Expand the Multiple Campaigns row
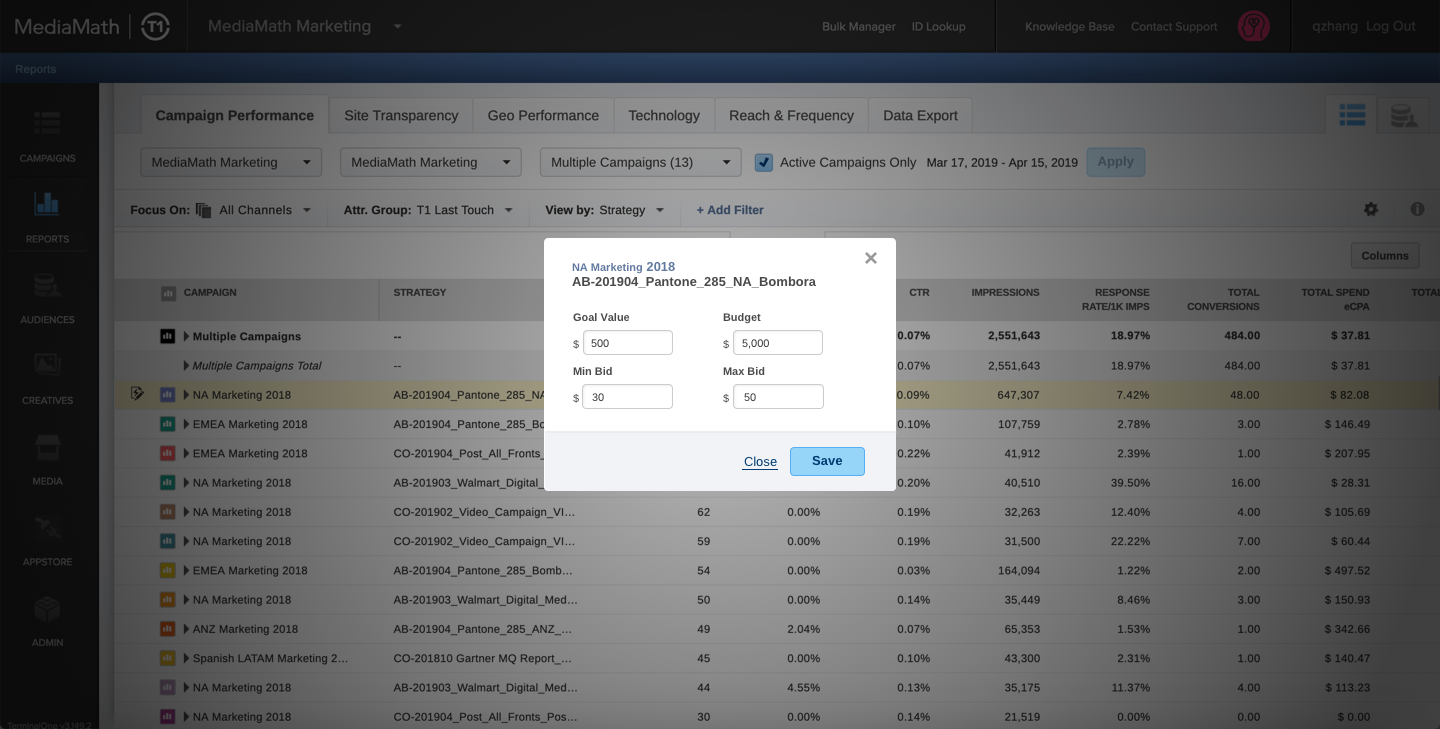 tap(186, 336)
